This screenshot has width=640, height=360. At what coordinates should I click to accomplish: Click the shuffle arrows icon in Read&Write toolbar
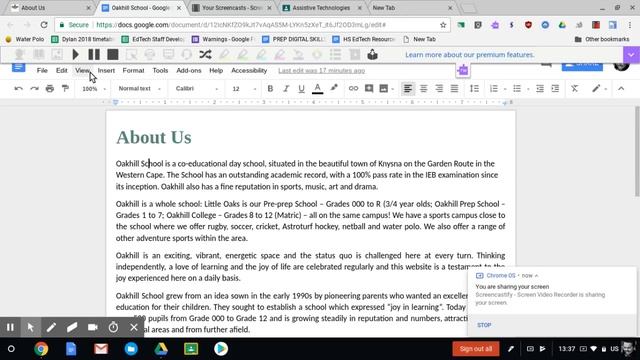click(205, 54)
